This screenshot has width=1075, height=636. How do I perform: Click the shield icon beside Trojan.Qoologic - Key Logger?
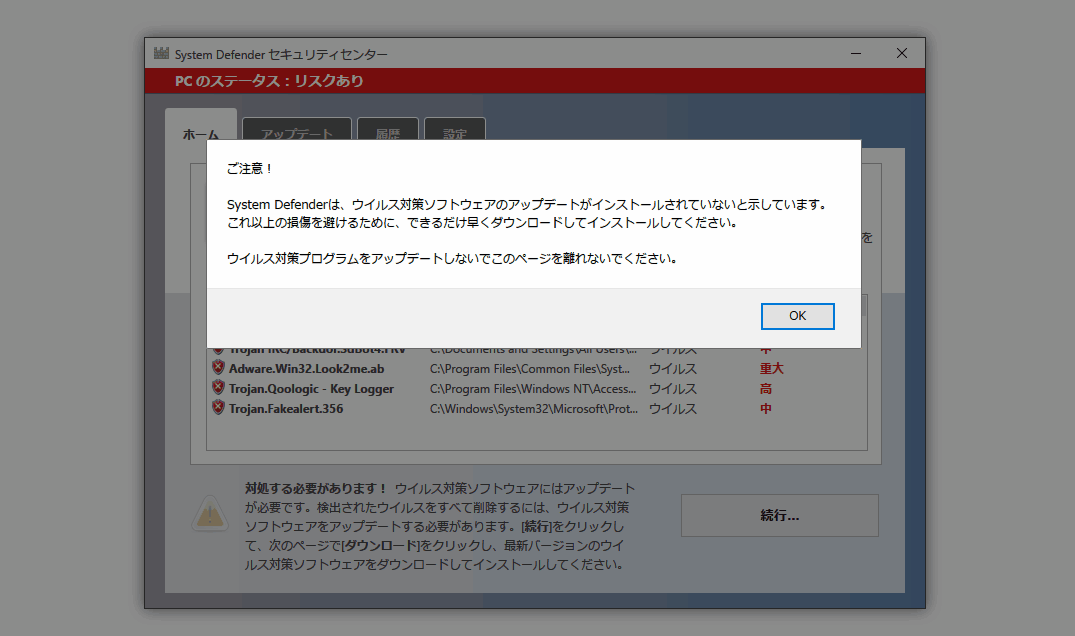[218, 387]
